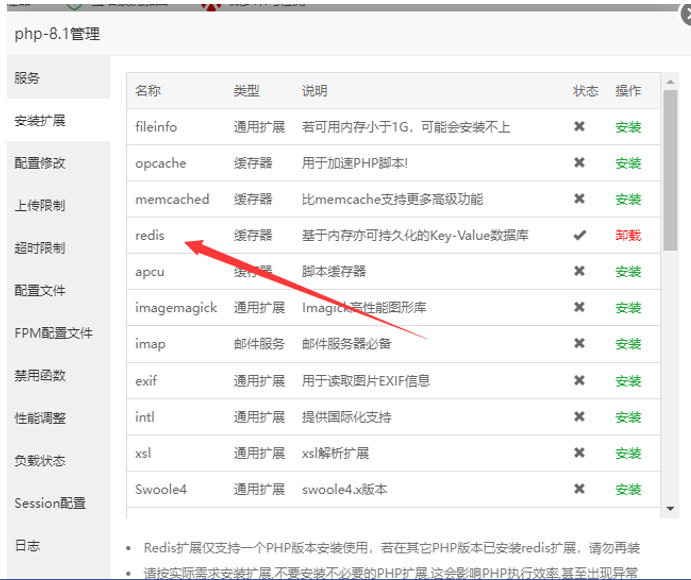This screenshot has height=580, width=691.
Task: Click the xsl解析扩展 description
Action: [x=335, y=453]
